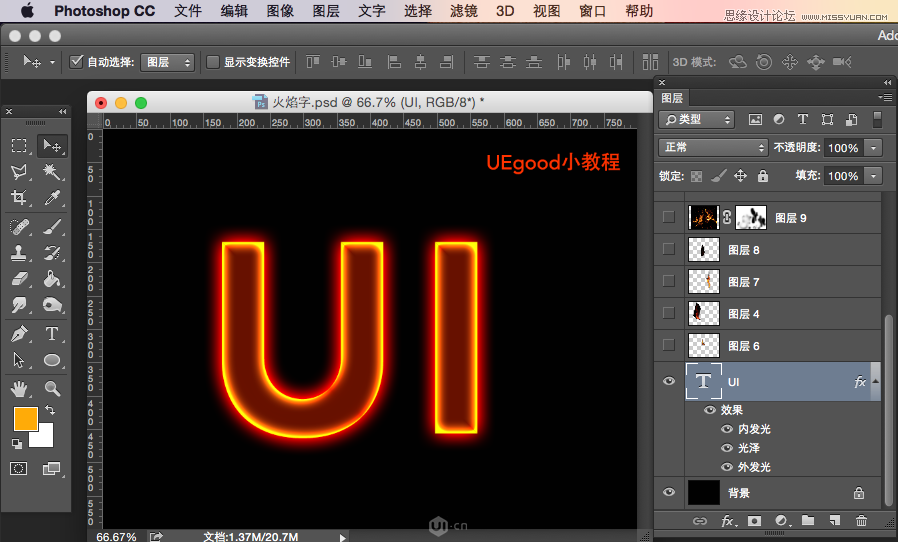Image resolution: width=898 pixels, height=542 pixels.
Task: Delete layer trash icon
Action: pos(861,520)
